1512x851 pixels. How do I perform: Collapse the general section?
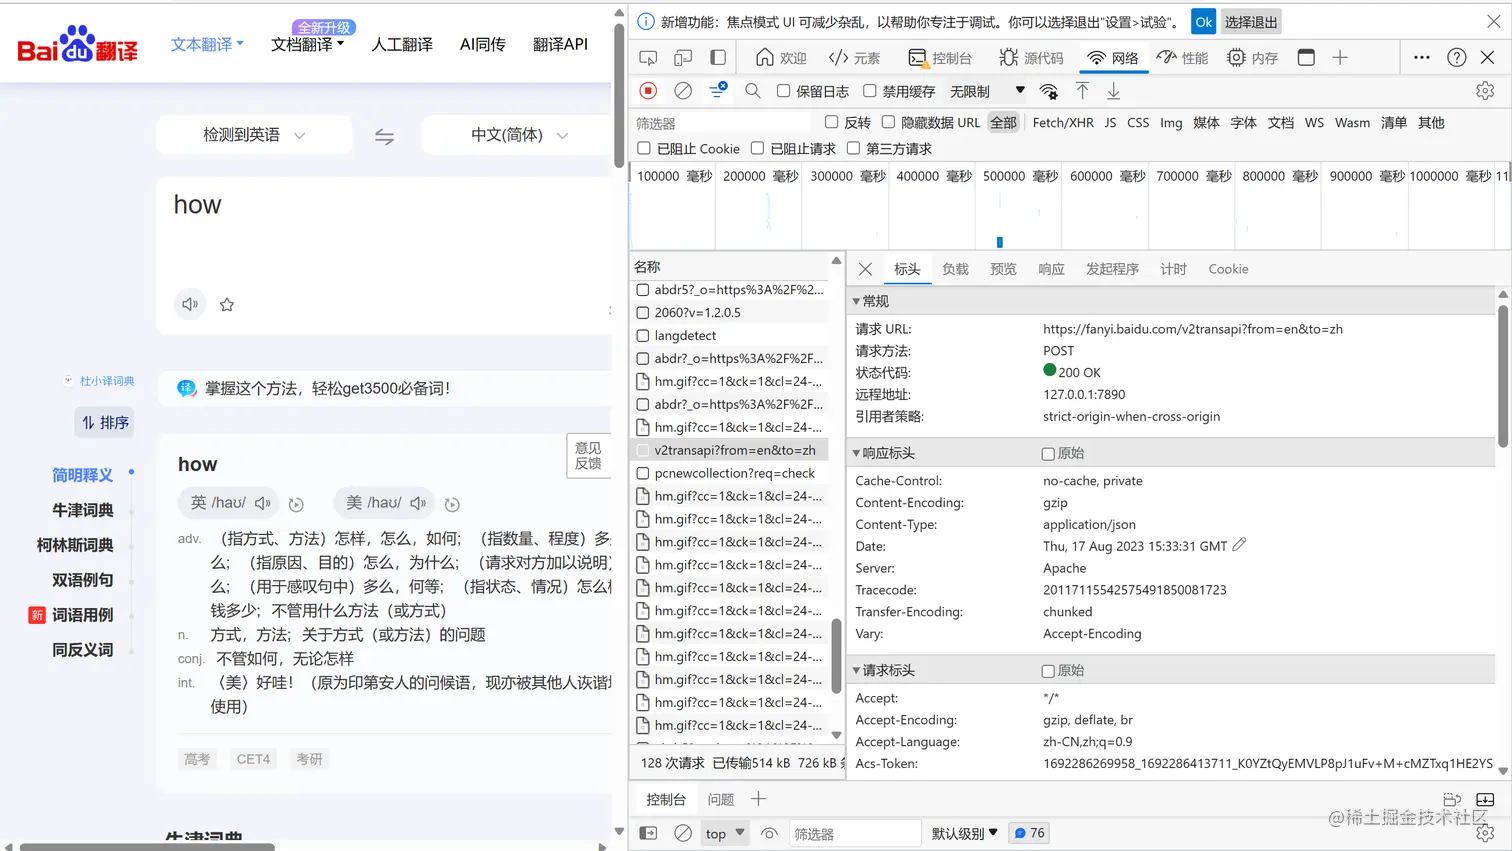[x=856, y=301]
